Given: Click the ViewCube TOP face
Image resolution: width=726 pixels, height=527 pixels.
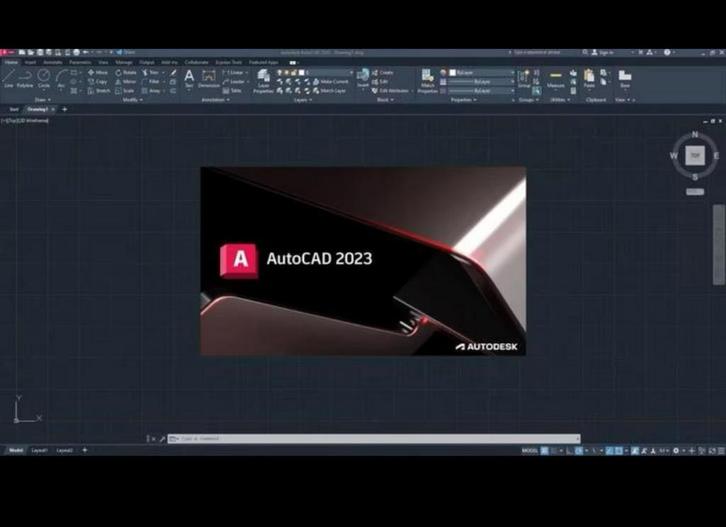Looking at the screenshot, I should click(x=695, y=155).
